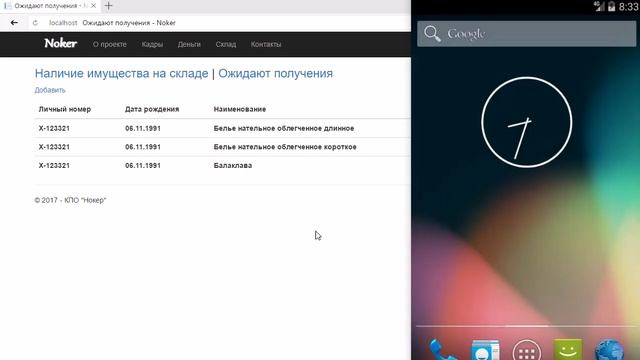Screen dimensions: 640x360
Task: Tap the magnifier icon in Google widget
Action: (432, 33)
